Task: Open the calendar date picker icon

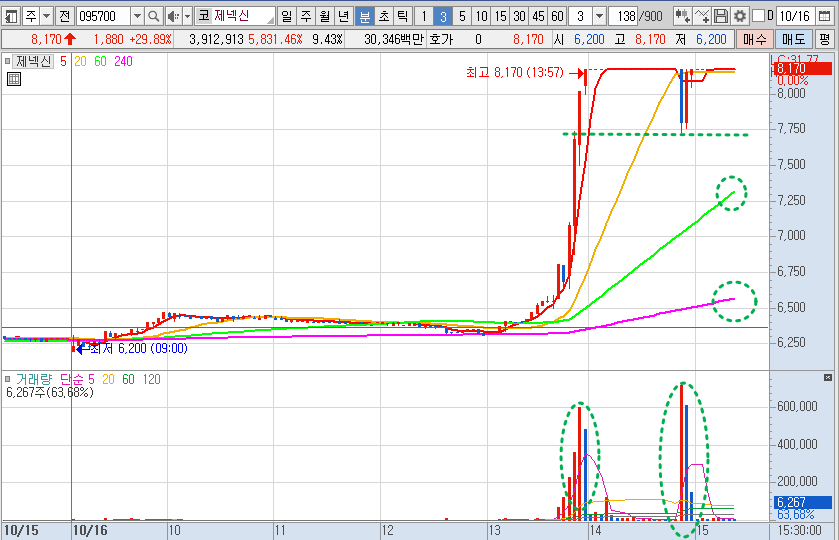Action: (x=825, y=16)
